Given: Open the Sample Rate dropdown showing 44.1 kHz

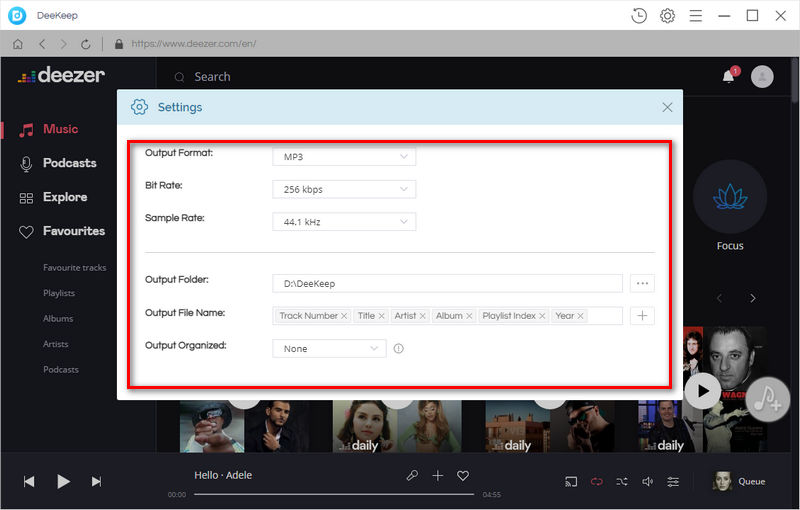Looking at the screenshot, I should coord(344,222).
